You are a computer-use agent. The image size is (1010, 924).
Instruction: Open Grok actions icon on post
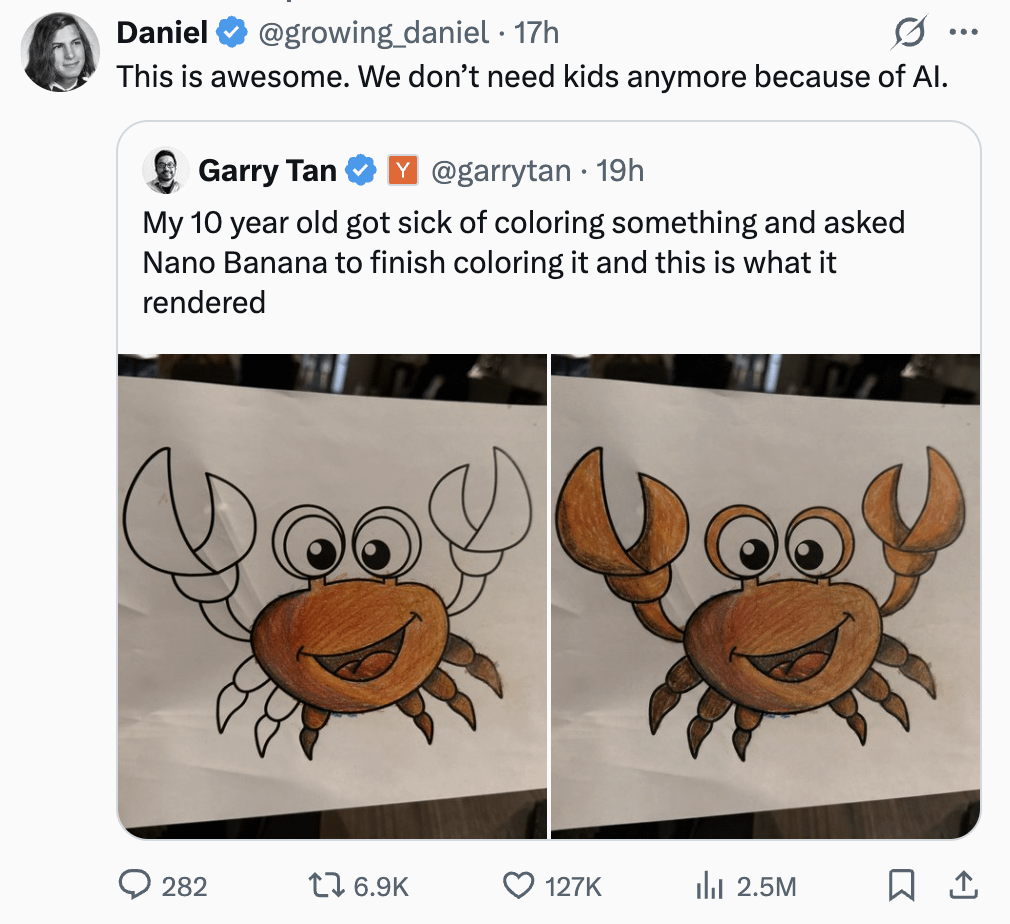pos(909,33)
